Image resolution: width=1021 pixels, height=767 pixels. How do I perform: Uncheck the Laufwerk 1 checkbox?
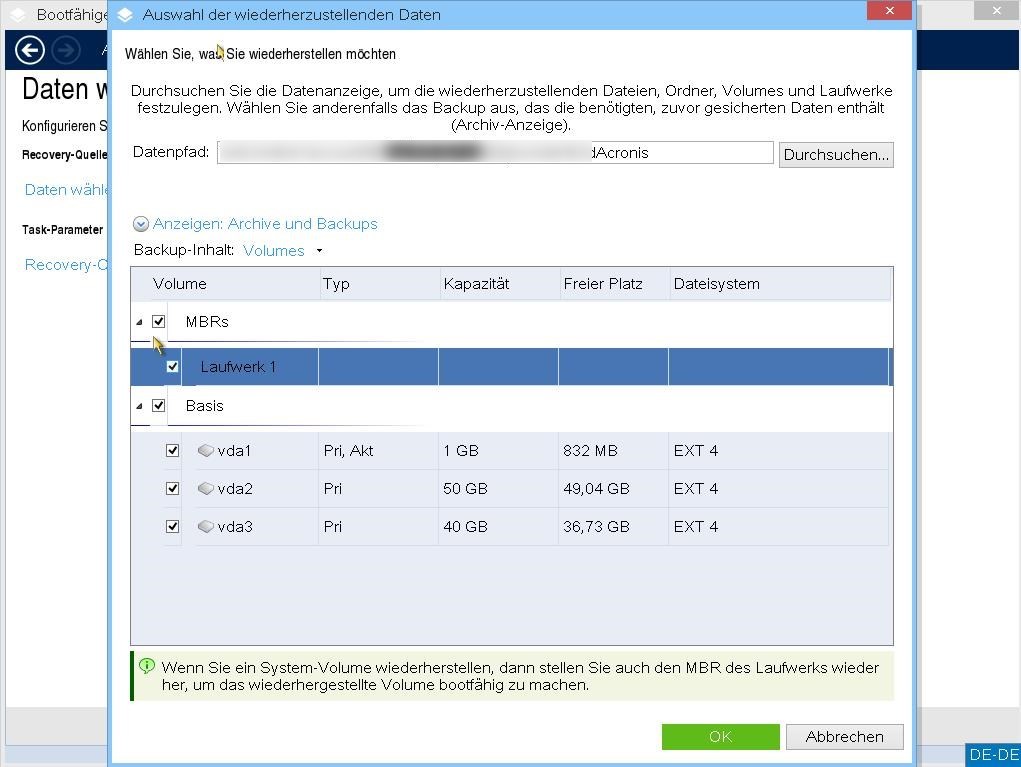pos(173,366)
